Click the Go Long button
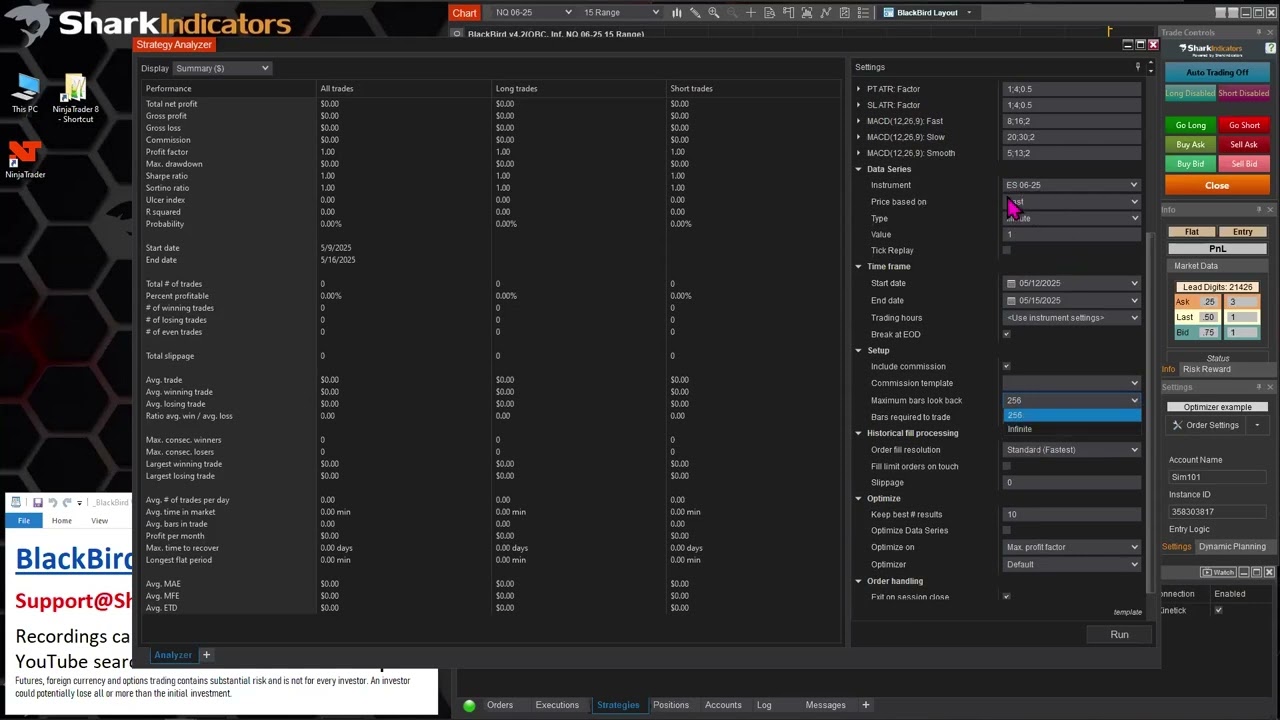This screenshot has height=720, width=1280. pyautogui.click(x=1190, y=125)
